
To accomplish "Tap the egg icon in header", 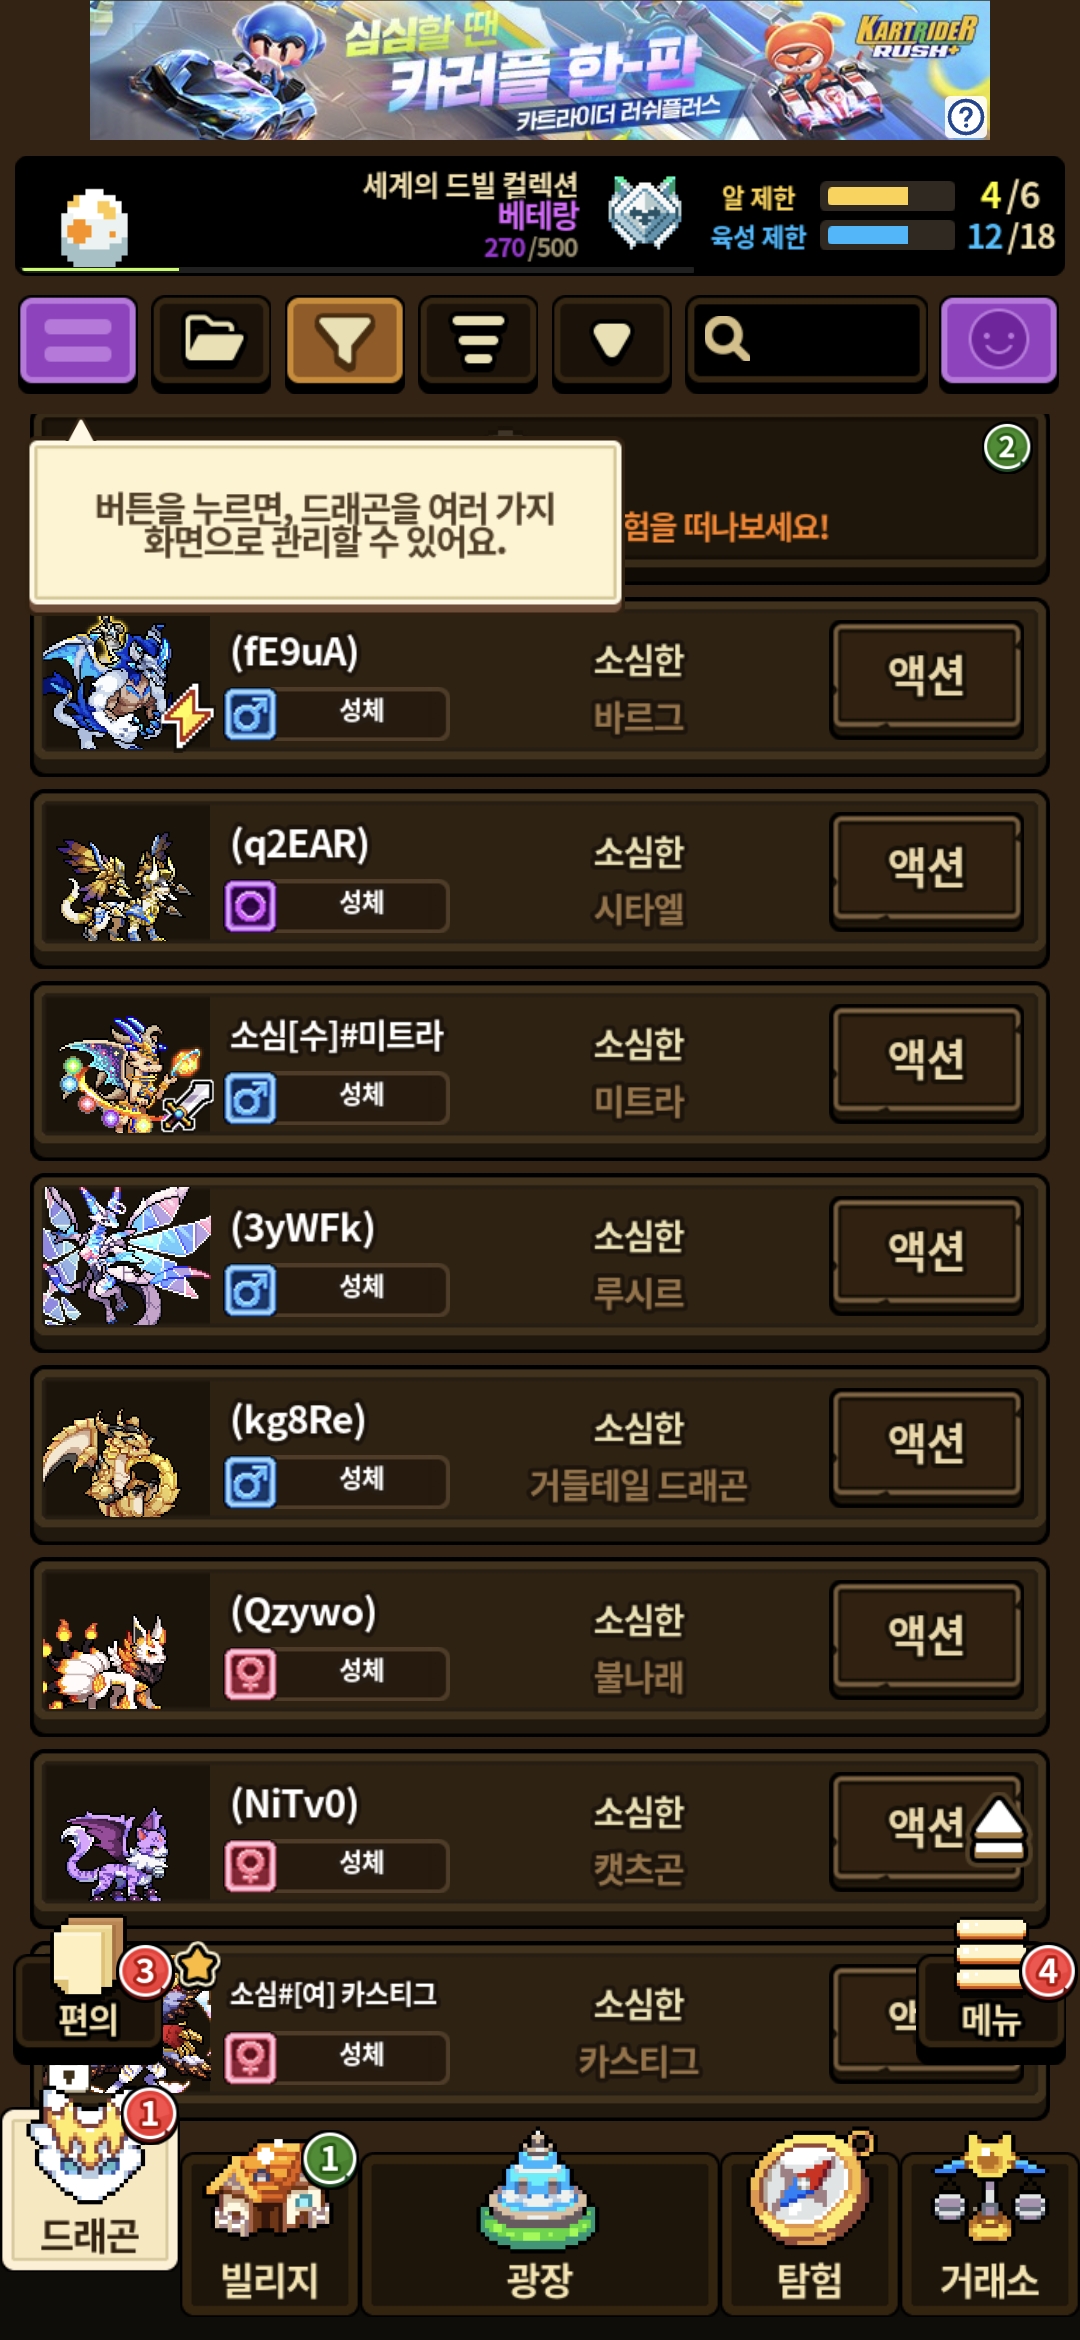I will 94,227.
